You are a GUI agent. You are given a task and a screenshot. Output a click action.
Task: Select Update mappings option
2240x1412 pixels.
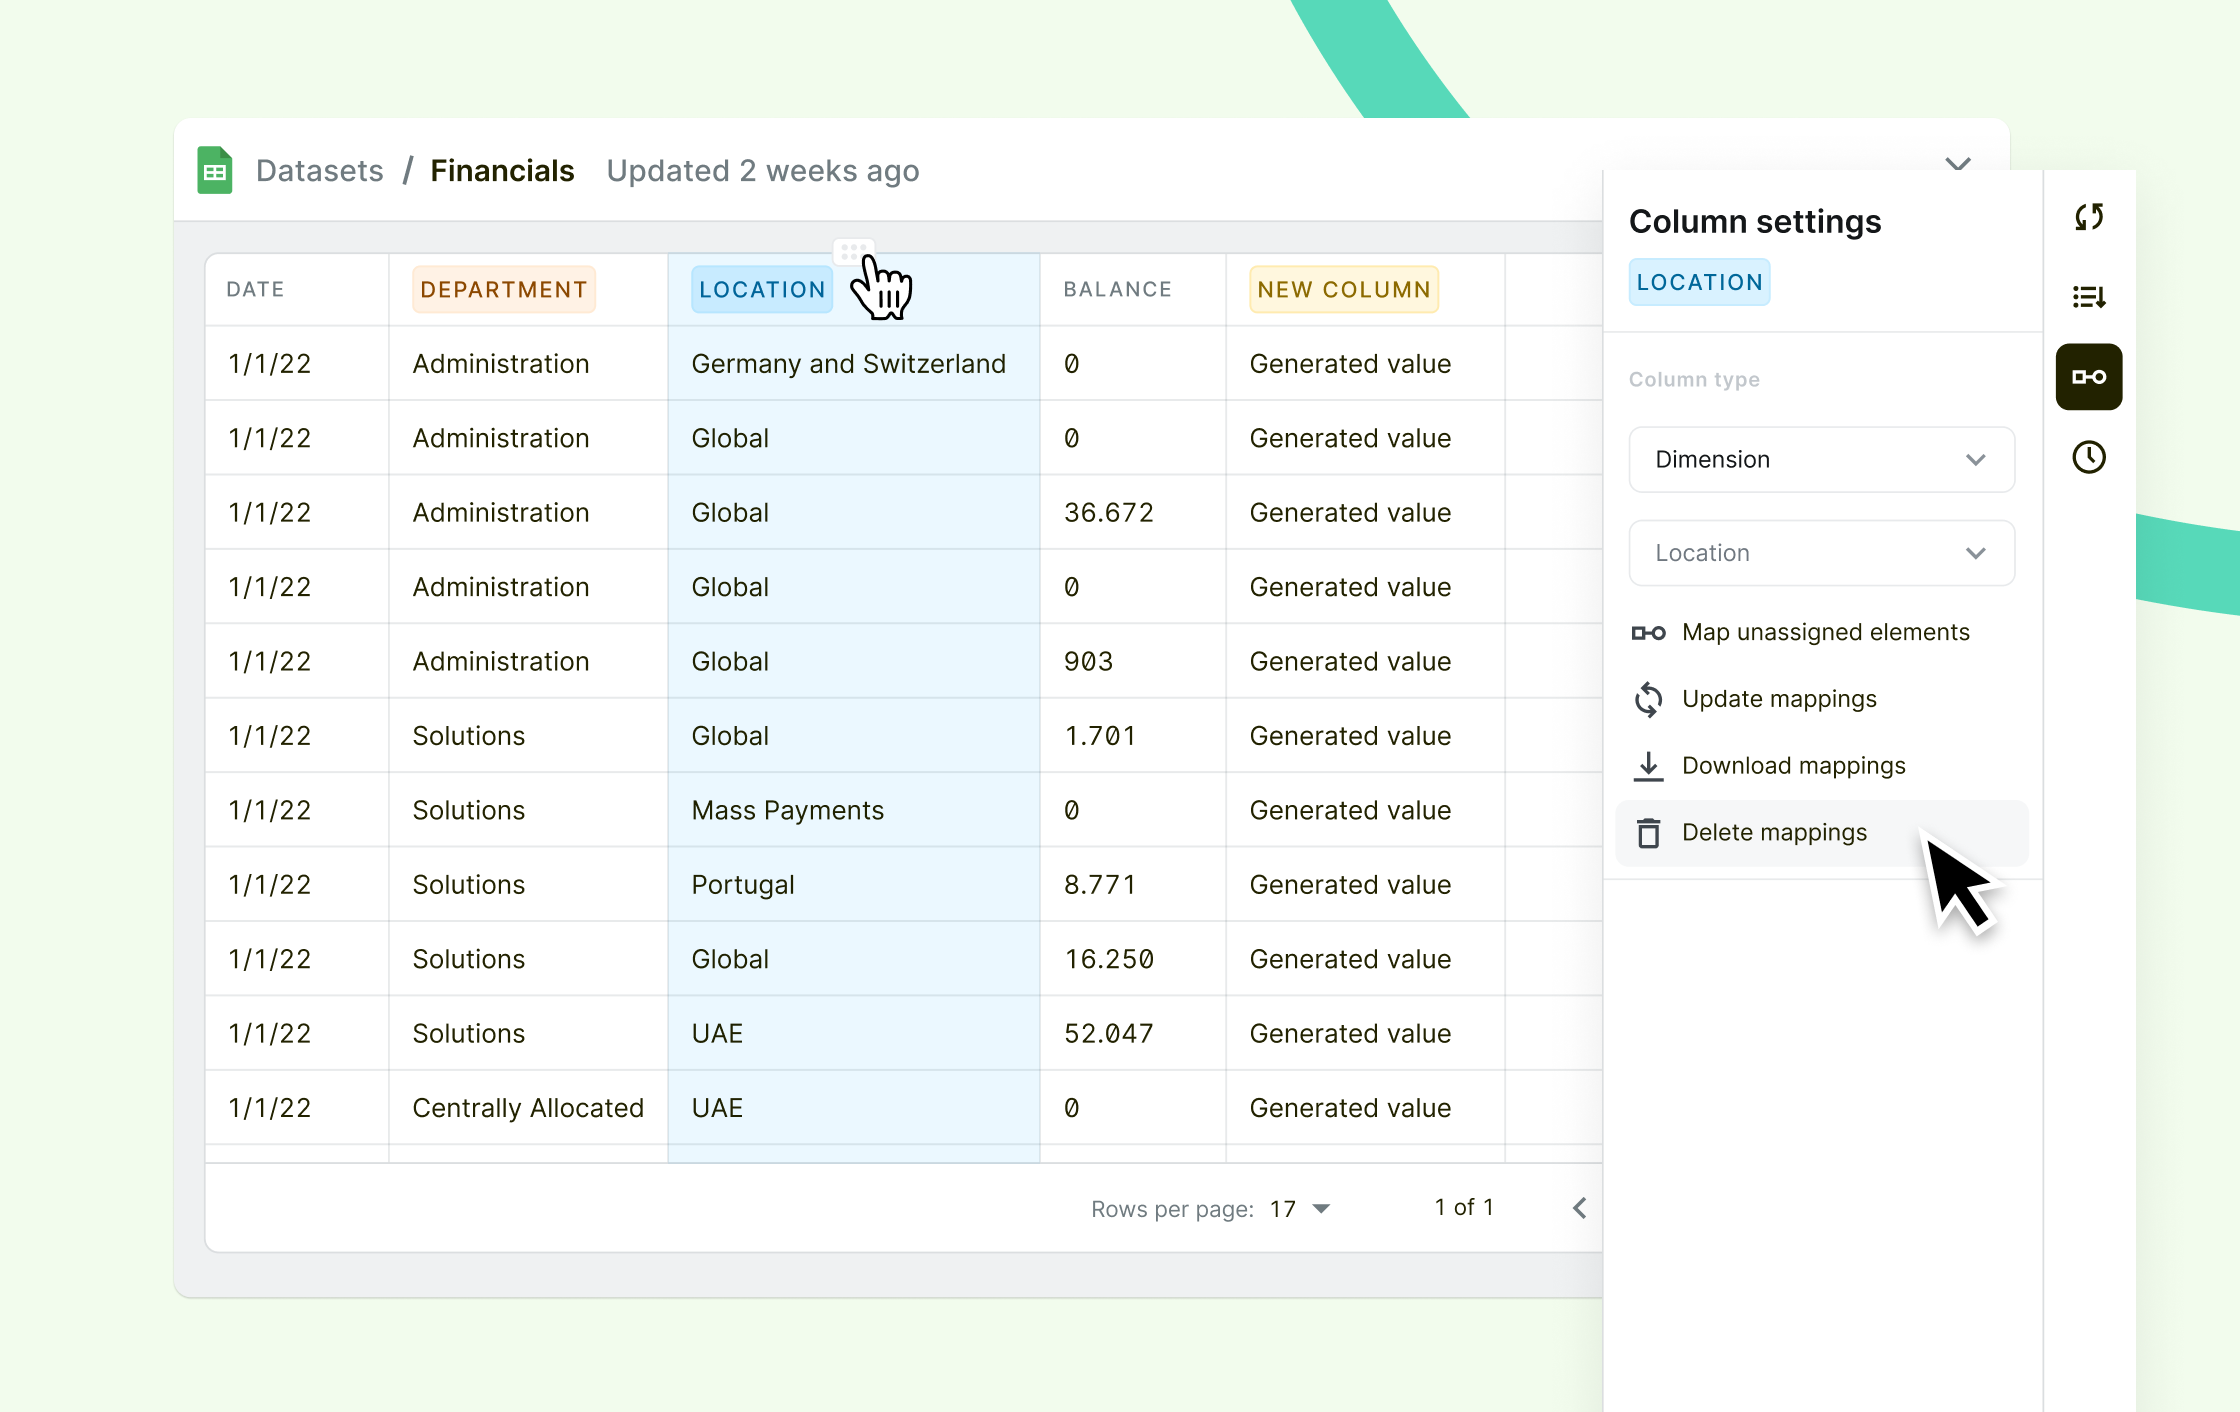coord(1778,699)
